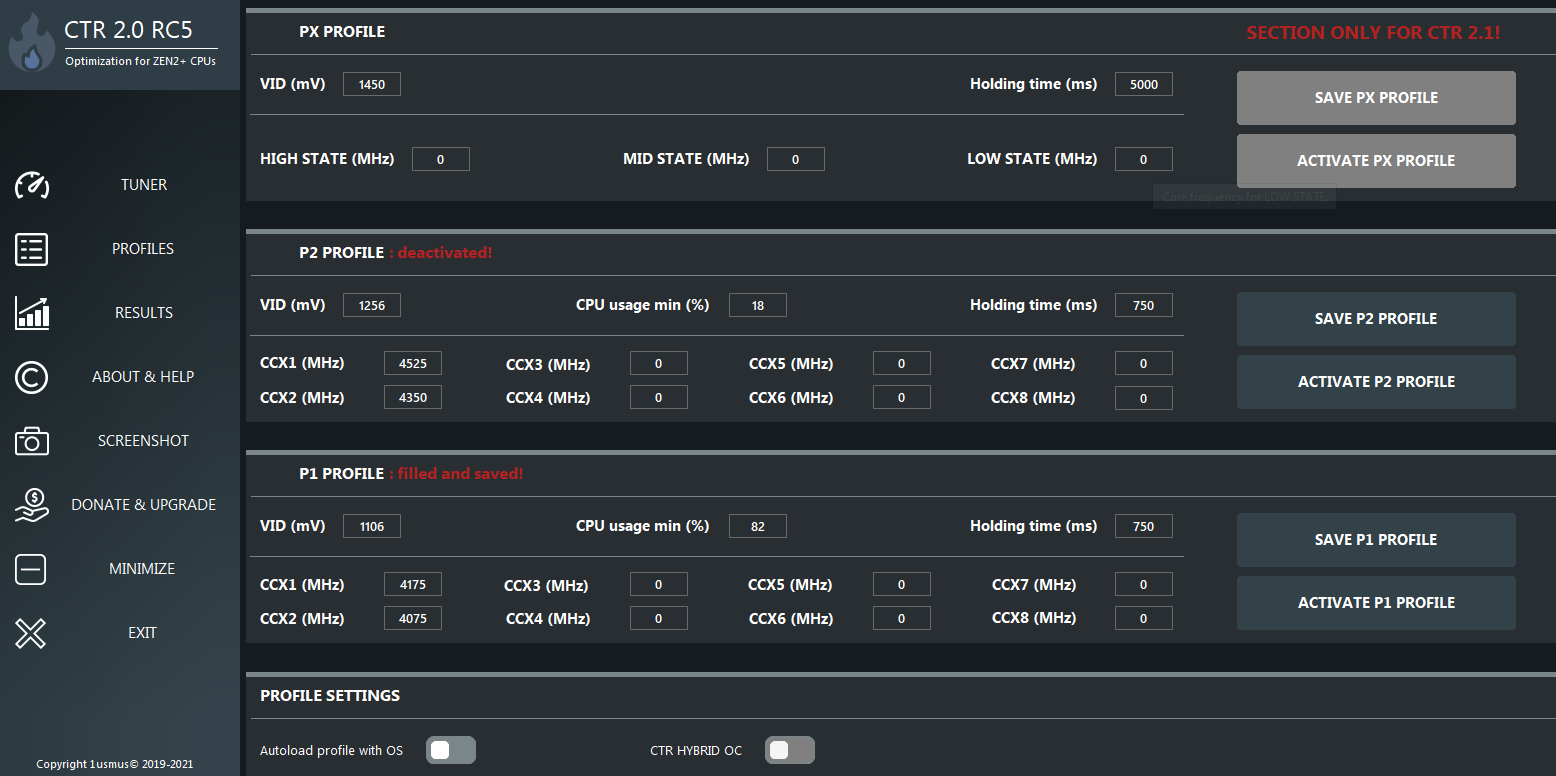
Task: Focus P2 CCX1 field 4525
Action: (413, 364)
